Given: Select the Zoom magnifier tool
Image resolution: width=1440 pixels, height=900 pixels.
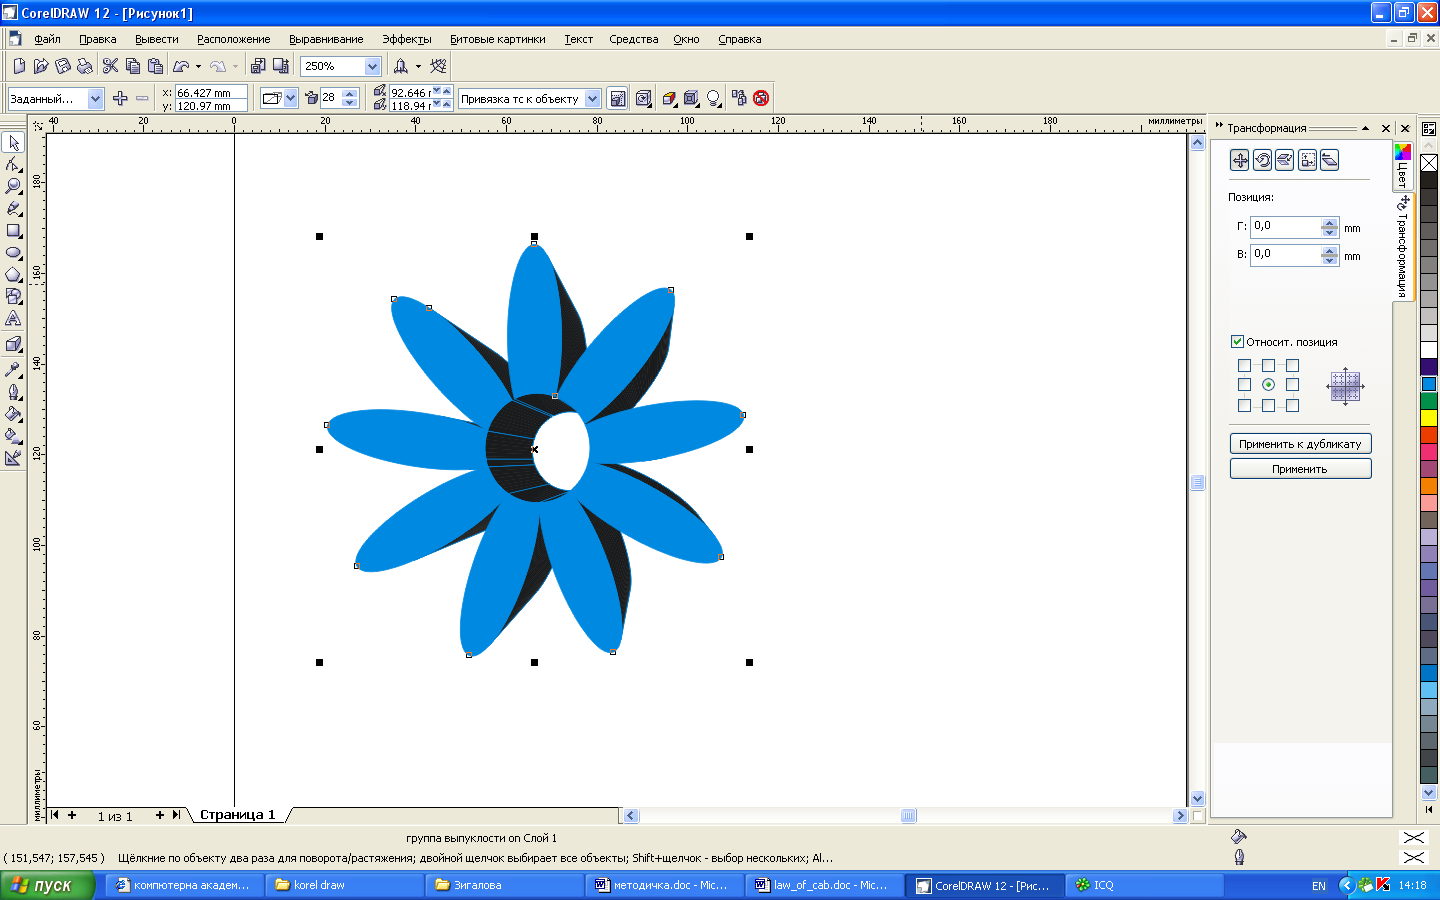Looking at the screenshot, I should (x=13, y=186).
